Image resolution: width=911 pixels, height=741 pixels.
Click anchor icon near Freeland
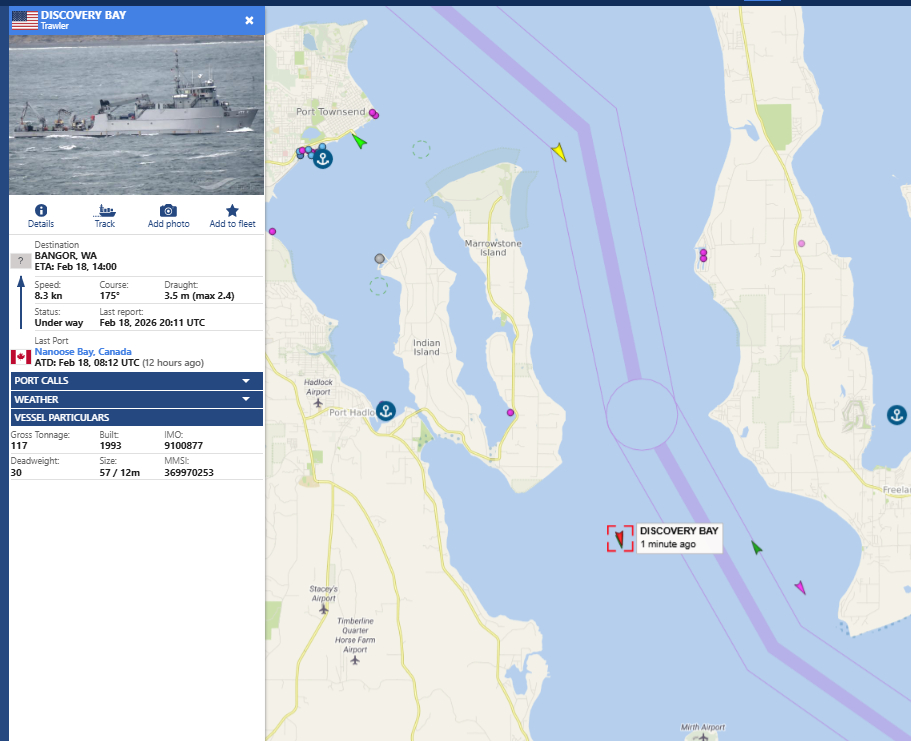(897, 414)
